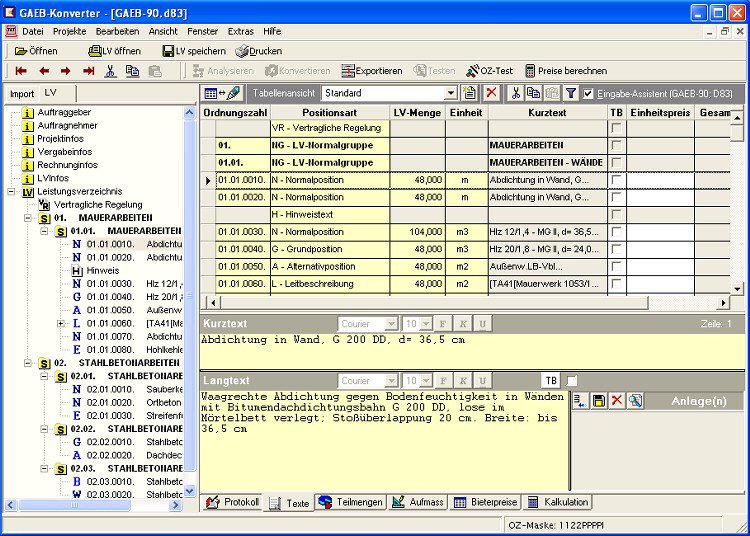Go to previous record arrow
750x536 pixels.
click(44, 71)
